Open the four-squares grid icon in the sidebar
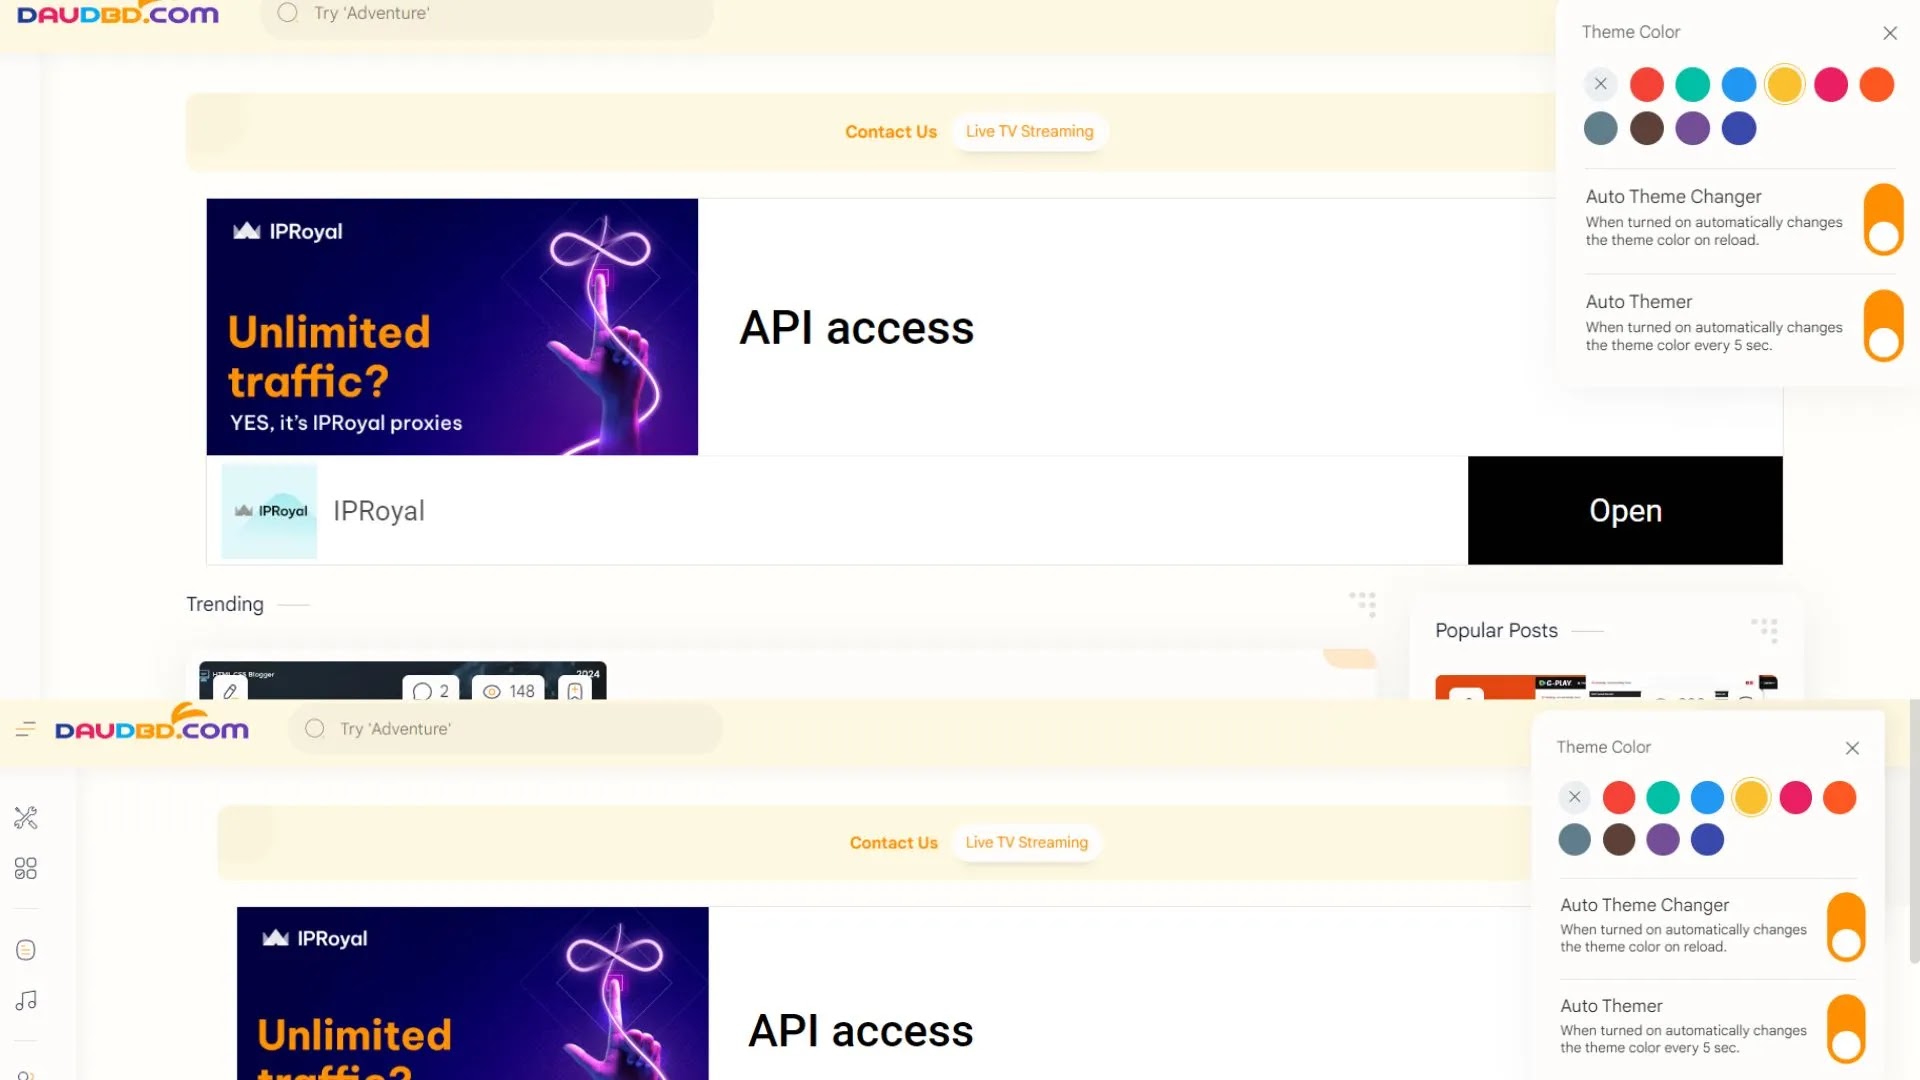 click(x=26, y=868)
